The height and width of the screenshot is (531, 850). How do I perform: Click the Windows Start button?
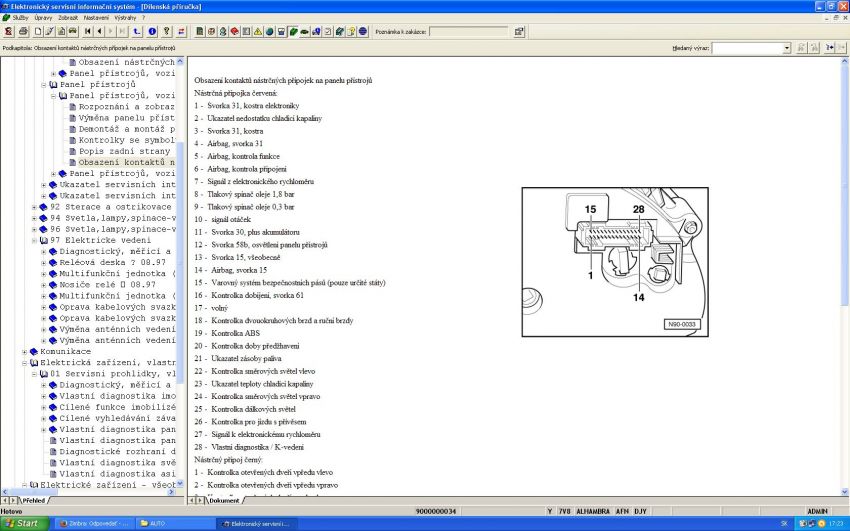[x=22, y=523]
